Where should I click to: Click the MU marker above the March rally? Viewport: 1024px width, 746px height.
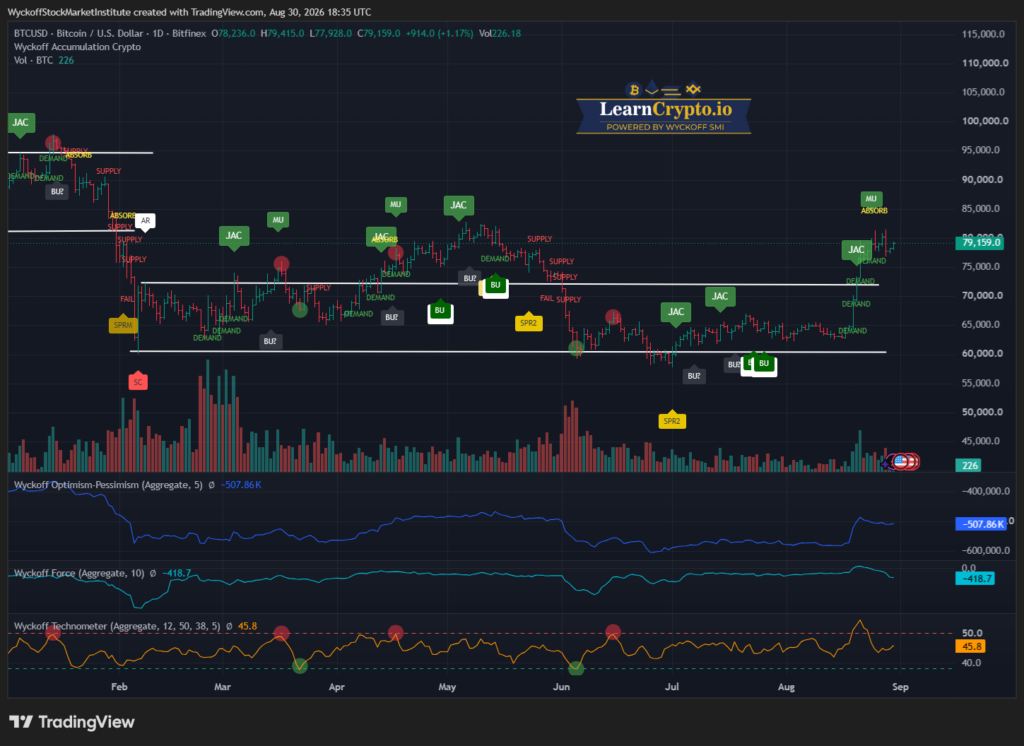tap(278, 220)
